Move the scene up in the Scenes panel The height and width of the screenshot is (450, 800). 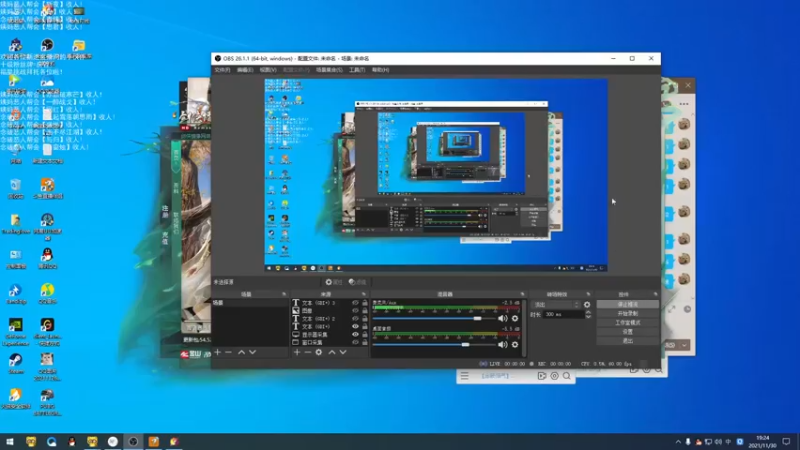coord(241,352)
